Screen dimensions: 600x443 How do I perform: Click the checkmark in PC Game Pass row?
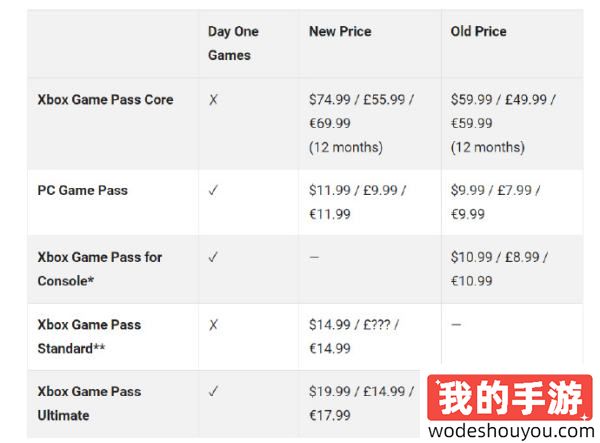[213, 190]
